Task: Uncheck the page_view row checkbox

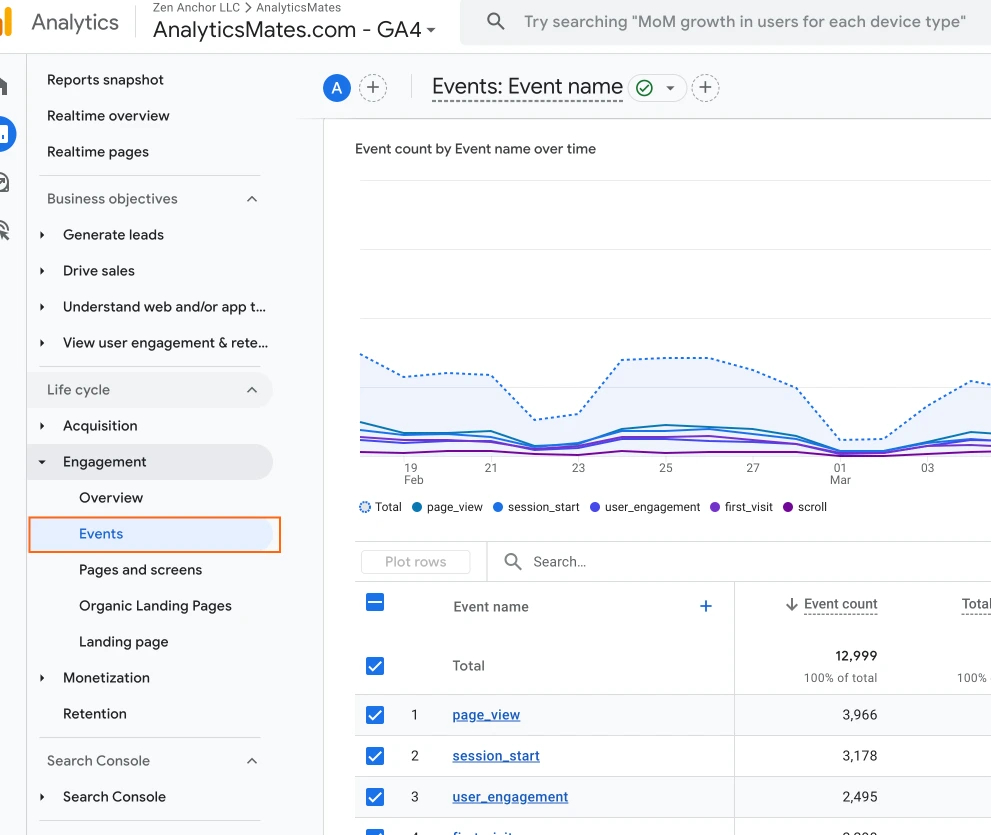Action: (x=375, y=715)
